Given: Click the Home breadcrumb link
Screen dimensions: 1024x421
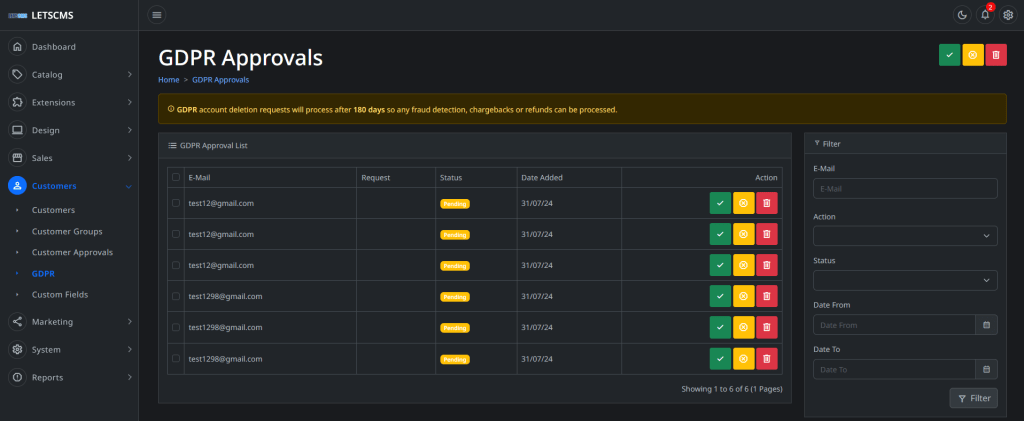Looking at the screenshot, I should [x=168, y=79].
